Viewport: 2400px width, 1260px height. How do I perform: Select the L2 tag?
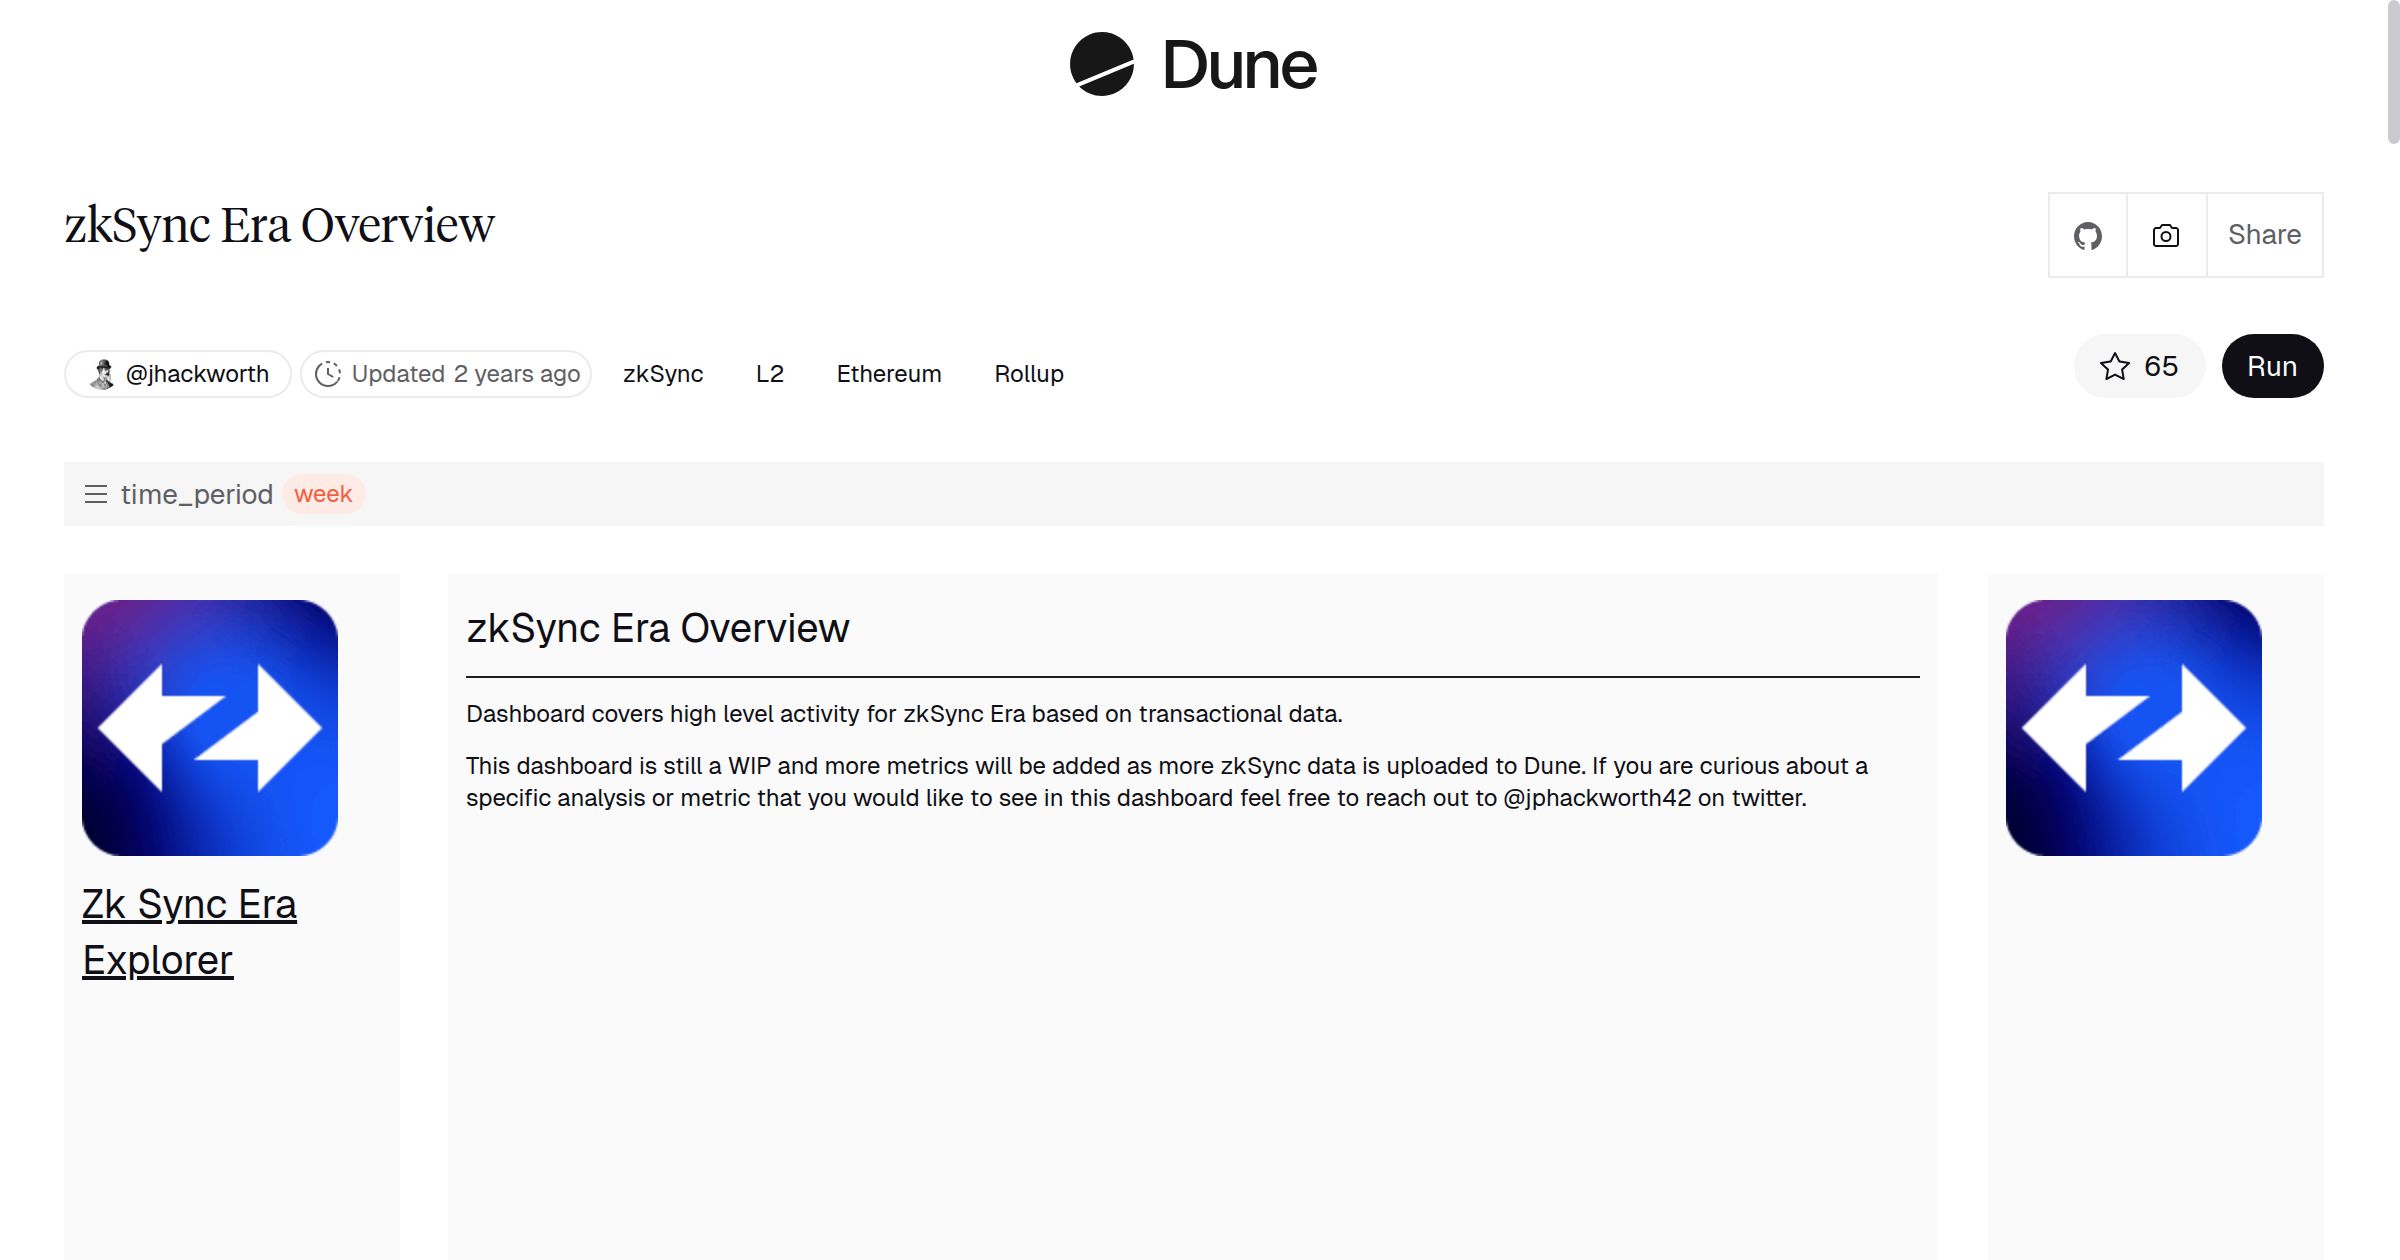769,374
